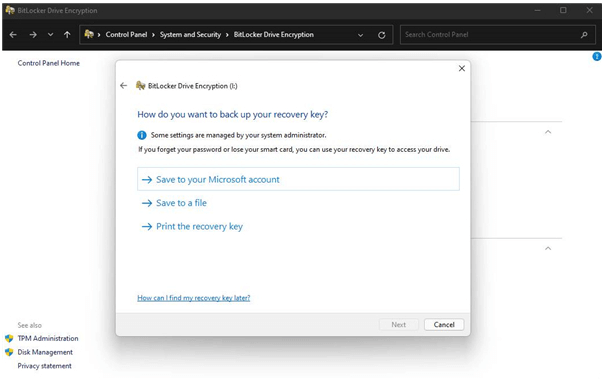Go back in the BitLocker wizard
The width and height of the screenshot is (604, 379).
click(x=123, y=86)
